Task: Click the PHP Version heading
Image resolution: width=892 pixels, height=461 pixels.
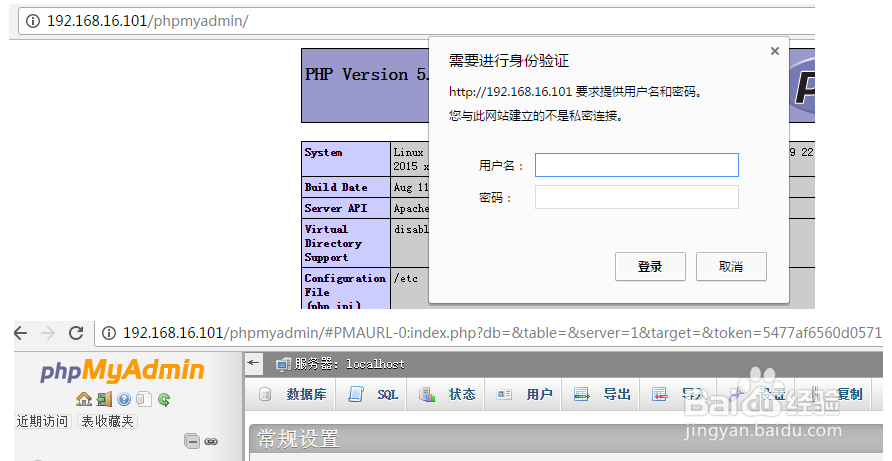Action: (367, 75)
